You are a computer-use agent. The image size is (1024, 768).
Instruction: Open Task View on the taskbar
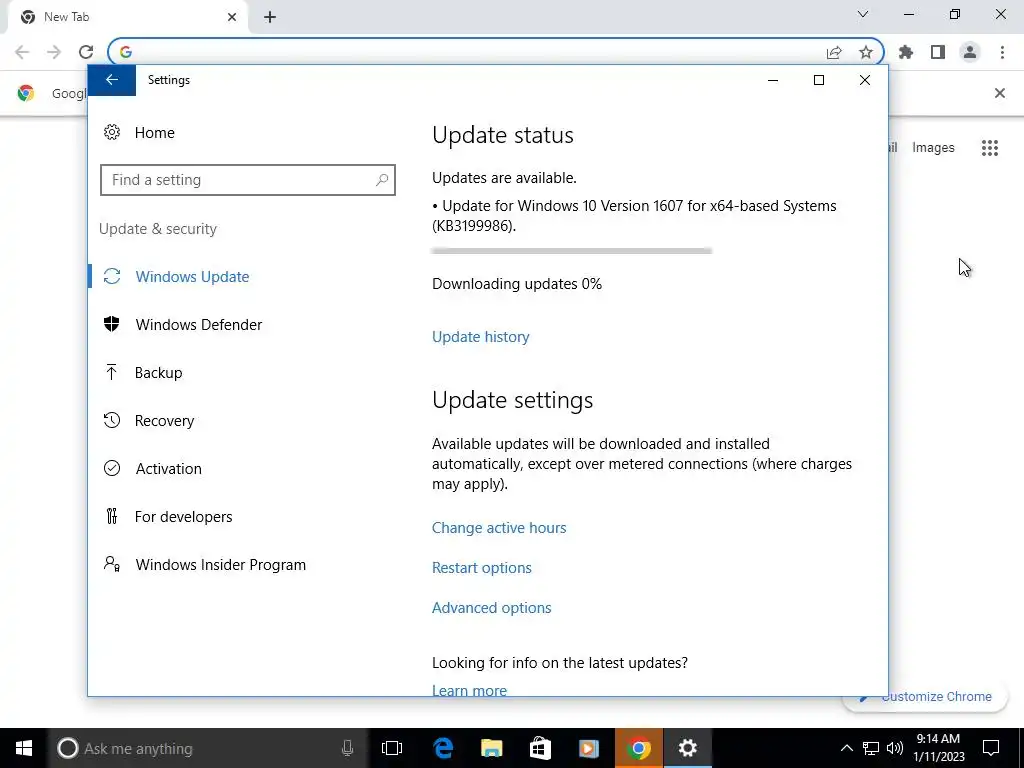coord(392,748)
